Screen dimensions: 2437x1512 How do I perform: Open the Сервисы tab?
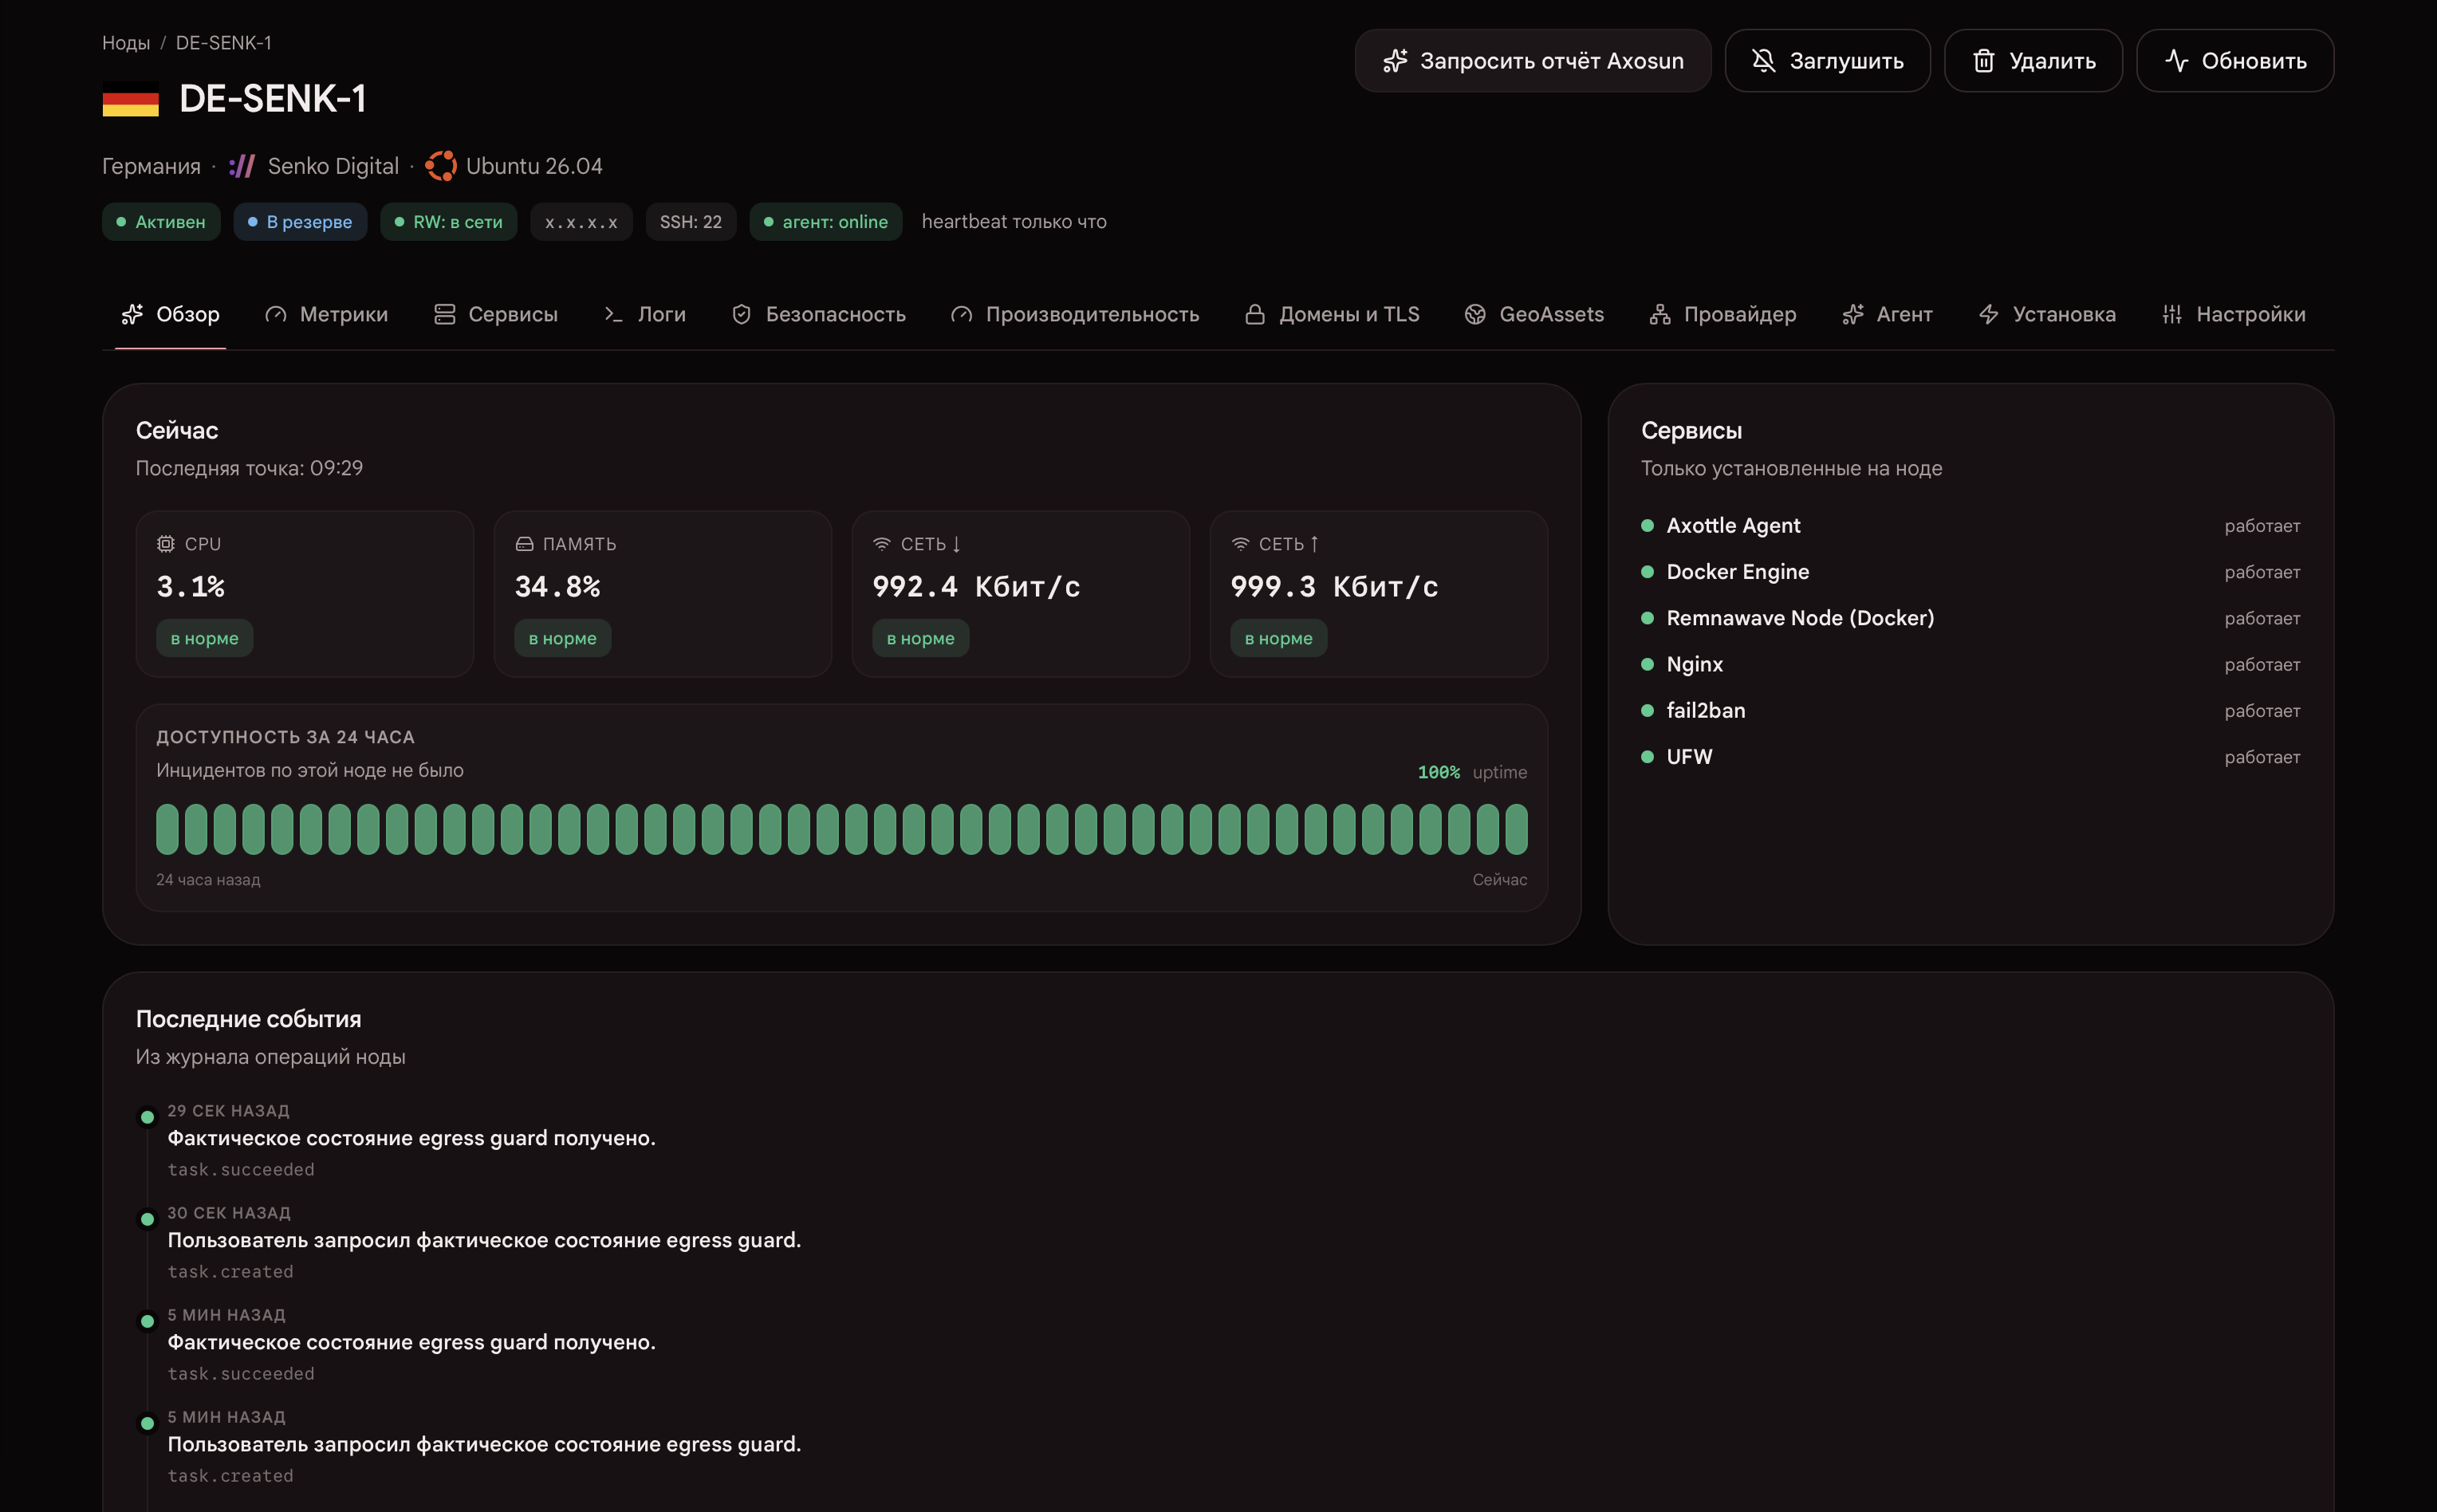point(496,314)
